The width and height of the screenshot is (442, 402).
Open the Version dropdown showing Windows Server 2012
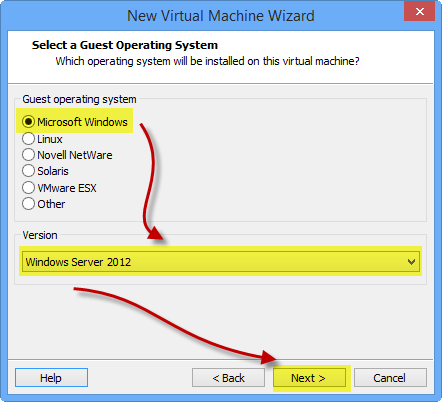221,262
